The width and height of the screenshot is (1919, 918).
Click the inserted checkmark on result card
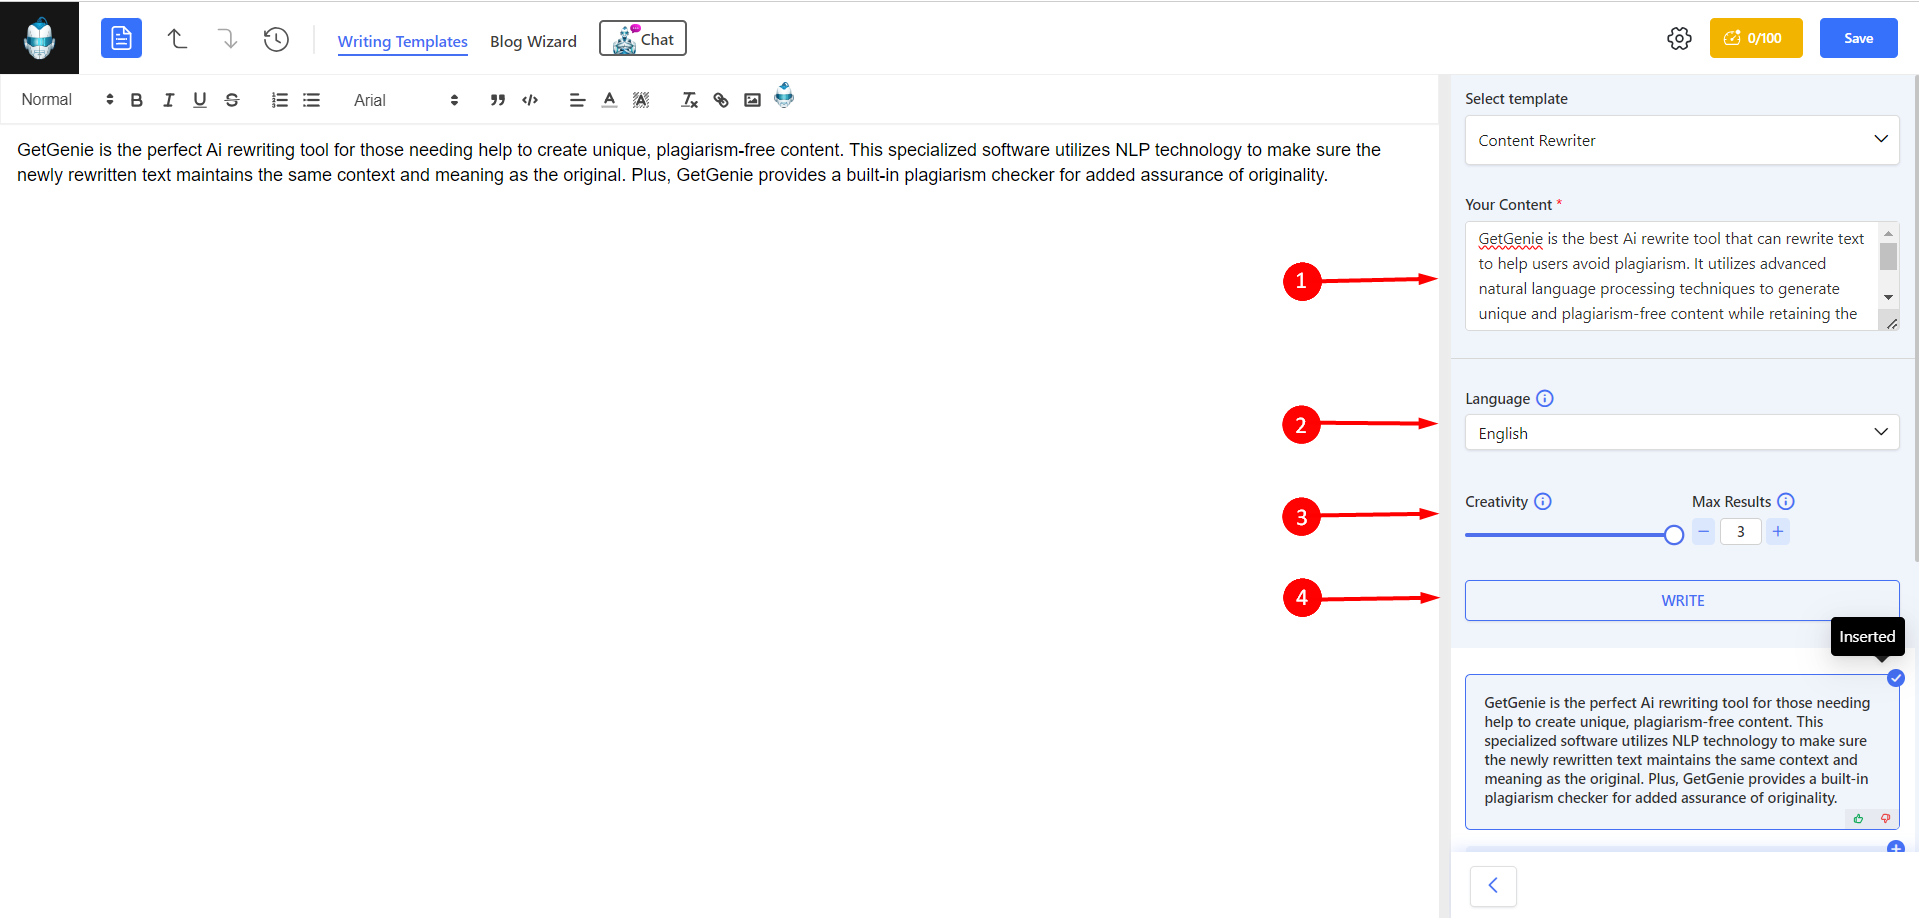(1895, 678)
